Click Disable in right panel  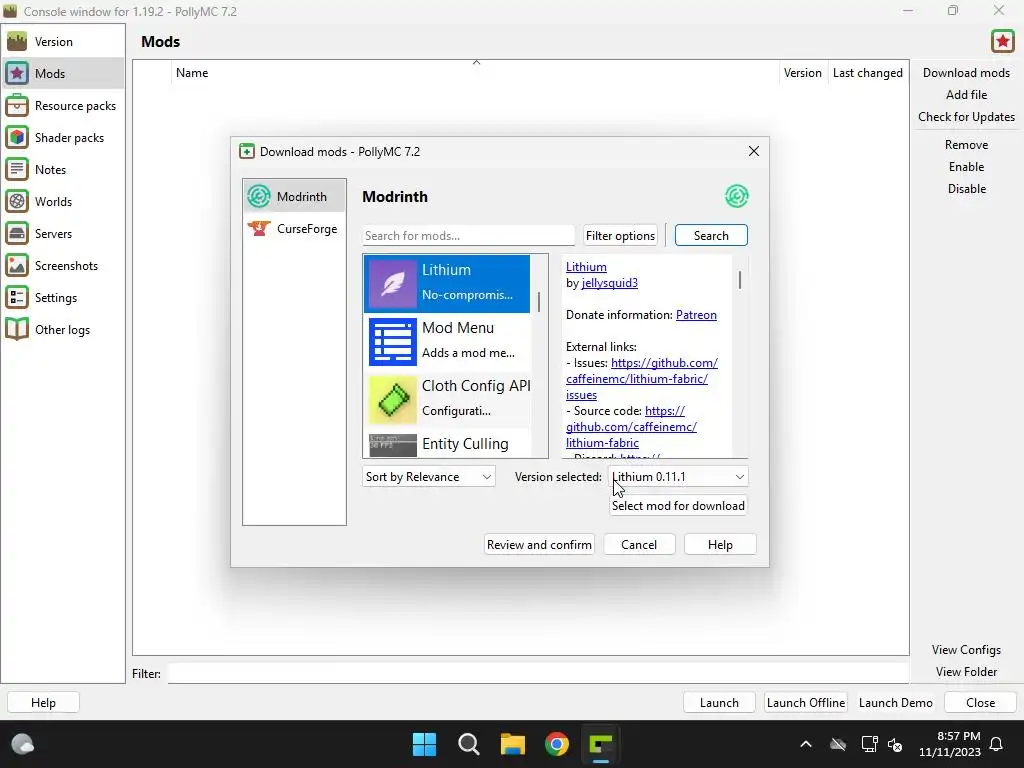966,189
